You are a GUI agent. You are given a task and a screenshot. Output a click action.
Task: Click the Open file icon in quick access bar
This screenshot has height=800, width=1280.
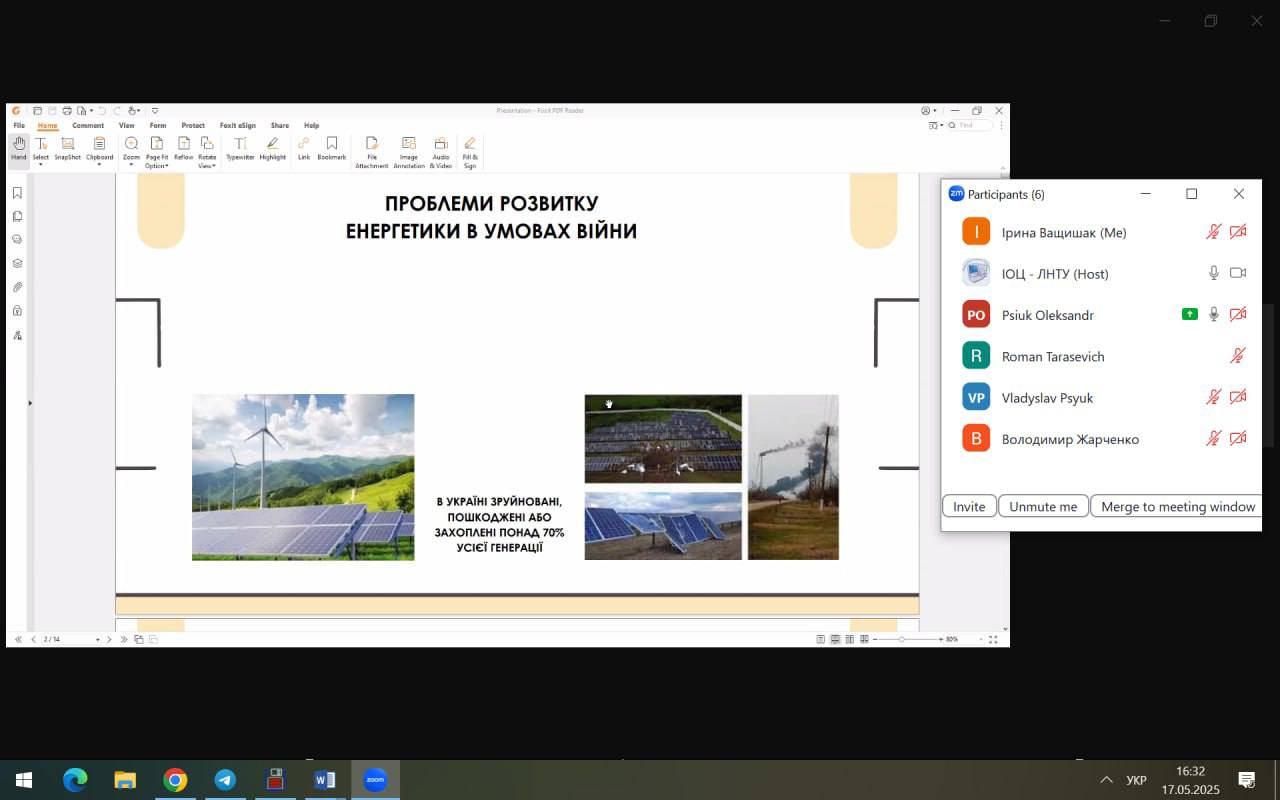click(37, 111)
